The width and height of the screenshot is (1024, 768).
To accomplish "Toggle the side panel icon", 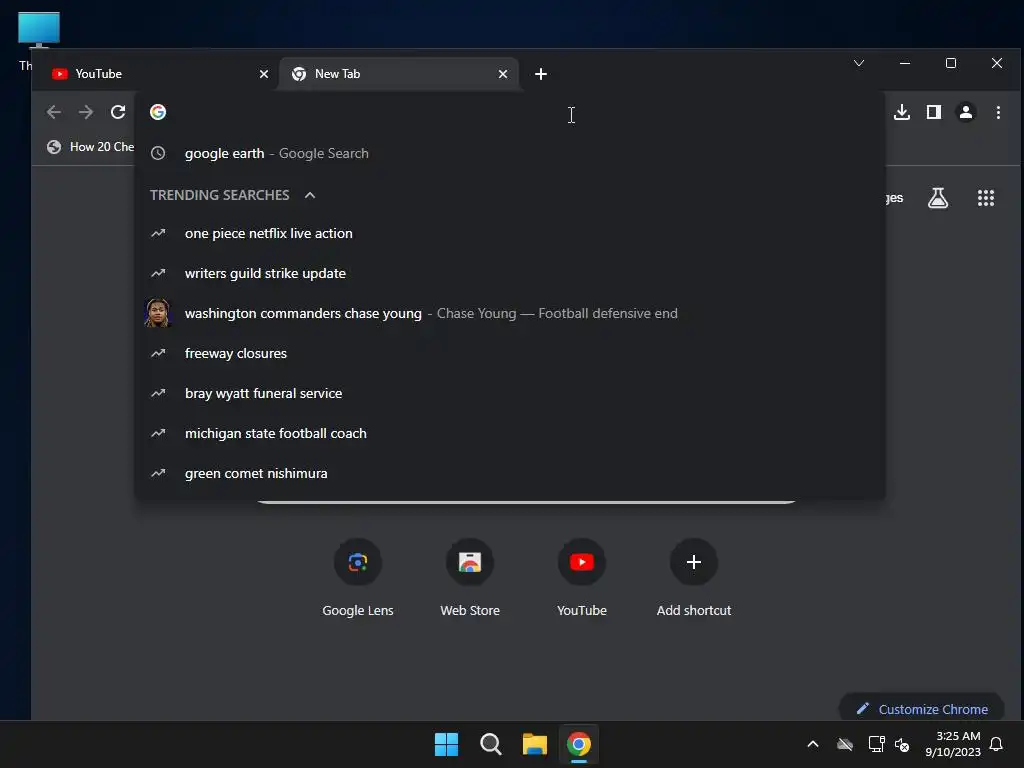I will [934, 112].
